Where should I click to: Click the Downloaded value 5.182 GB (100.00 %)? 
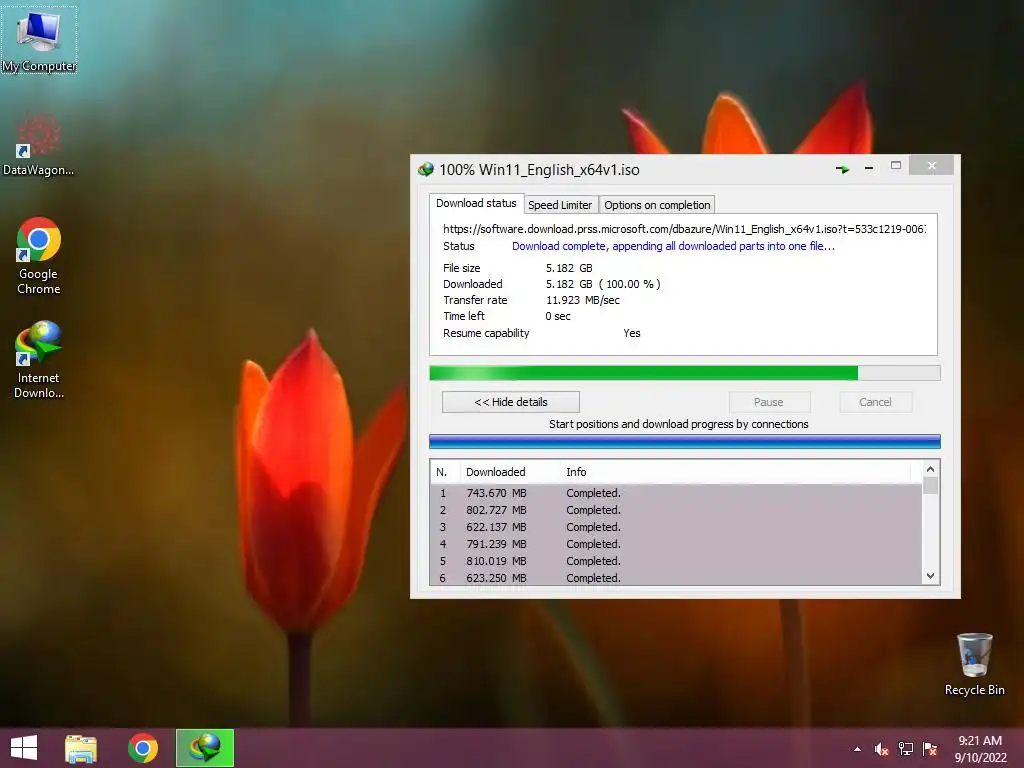pos(603,284)
